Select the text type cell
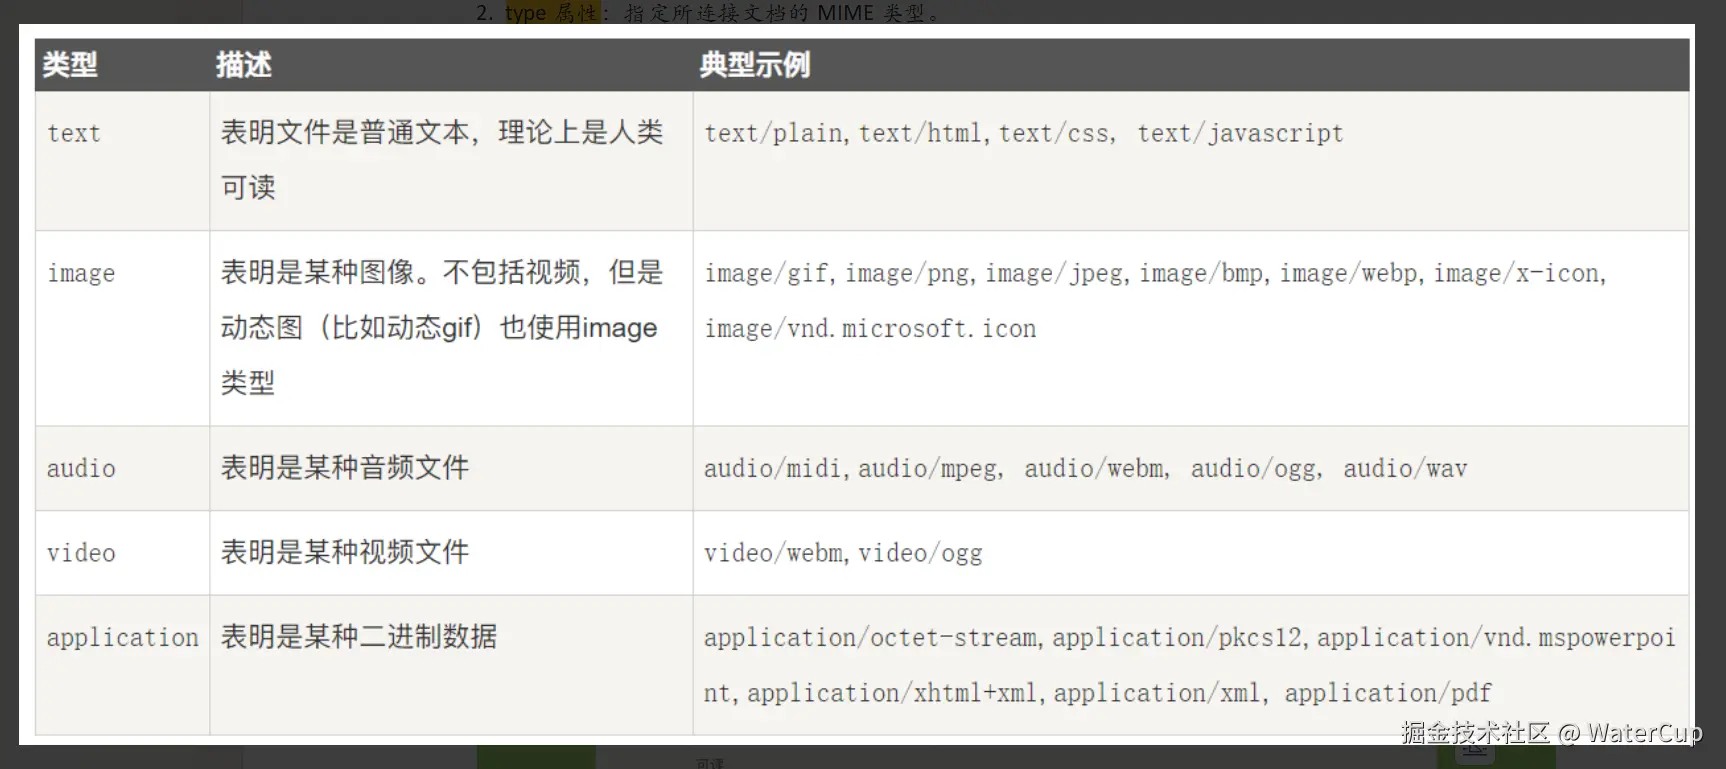 click(x=74, y=133)
